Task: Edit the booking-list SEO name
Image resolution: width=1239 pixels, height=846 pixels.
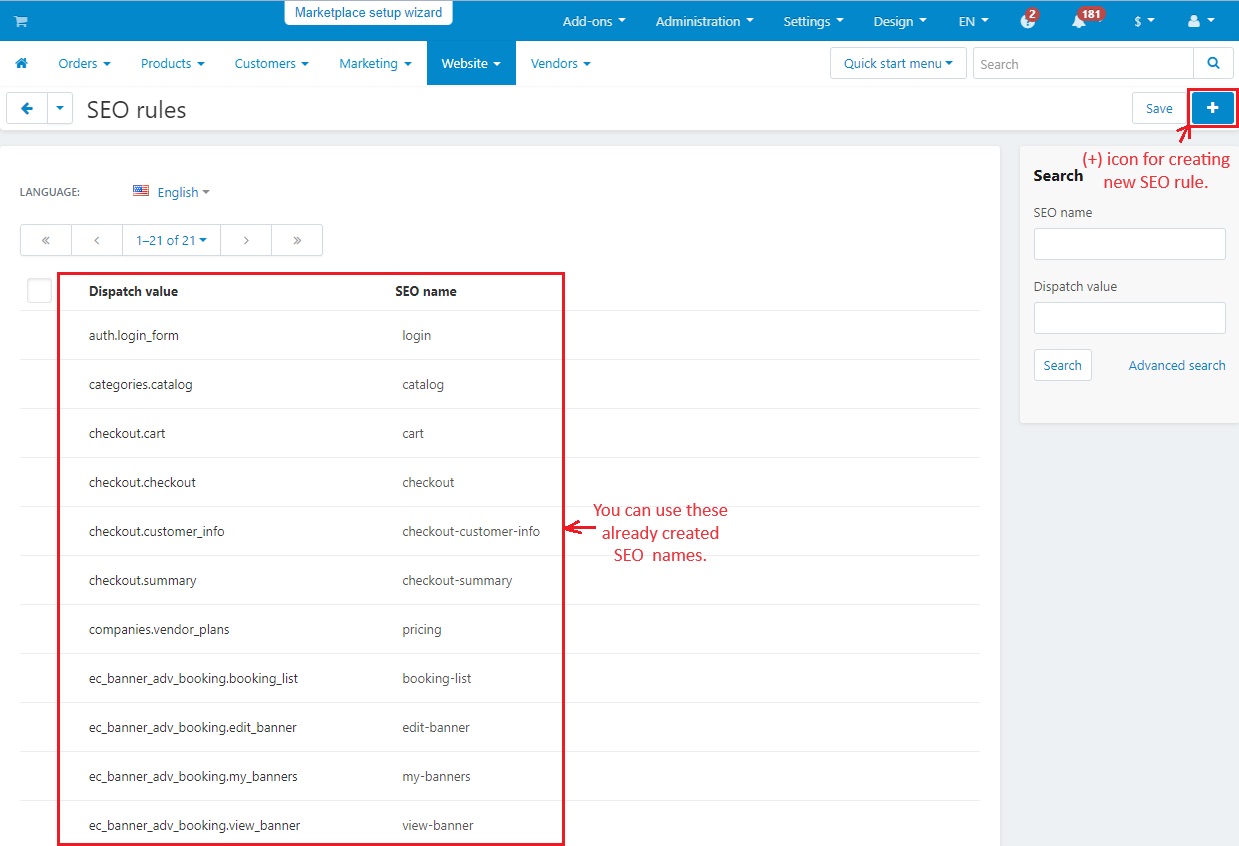Action: tap(437, 678)
